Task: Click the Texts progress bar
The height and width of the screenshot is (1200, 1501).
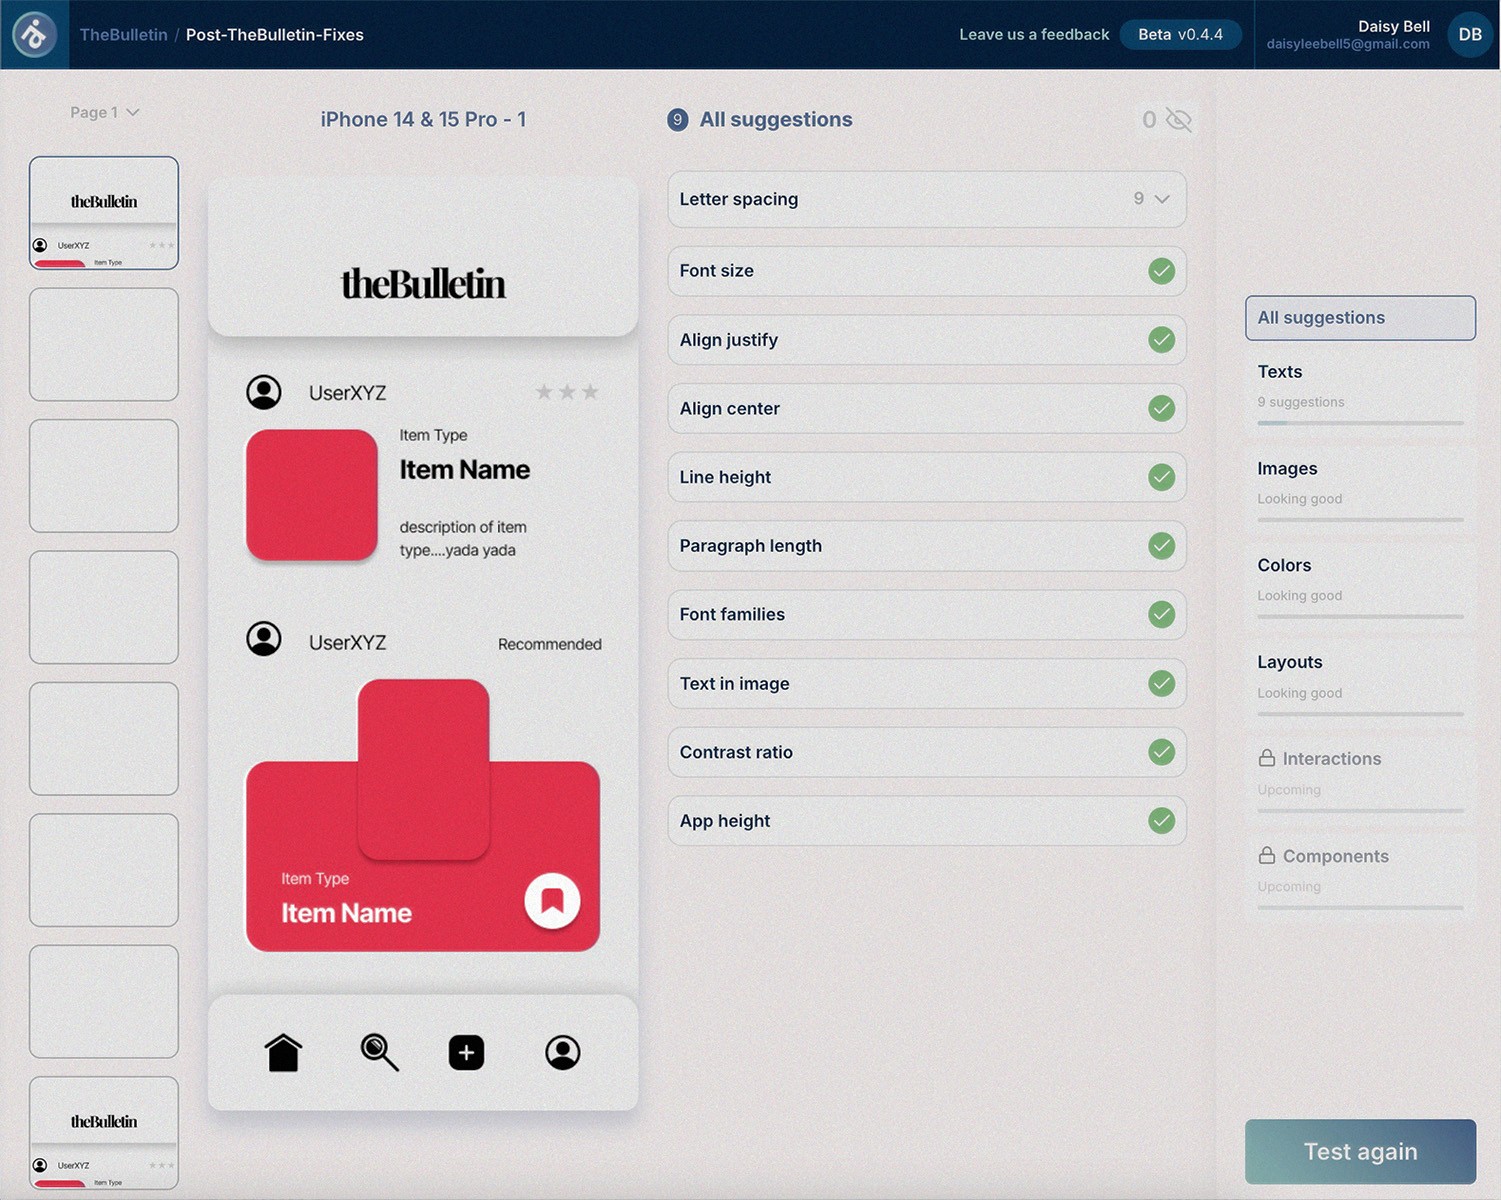Action: [1360, 423]
